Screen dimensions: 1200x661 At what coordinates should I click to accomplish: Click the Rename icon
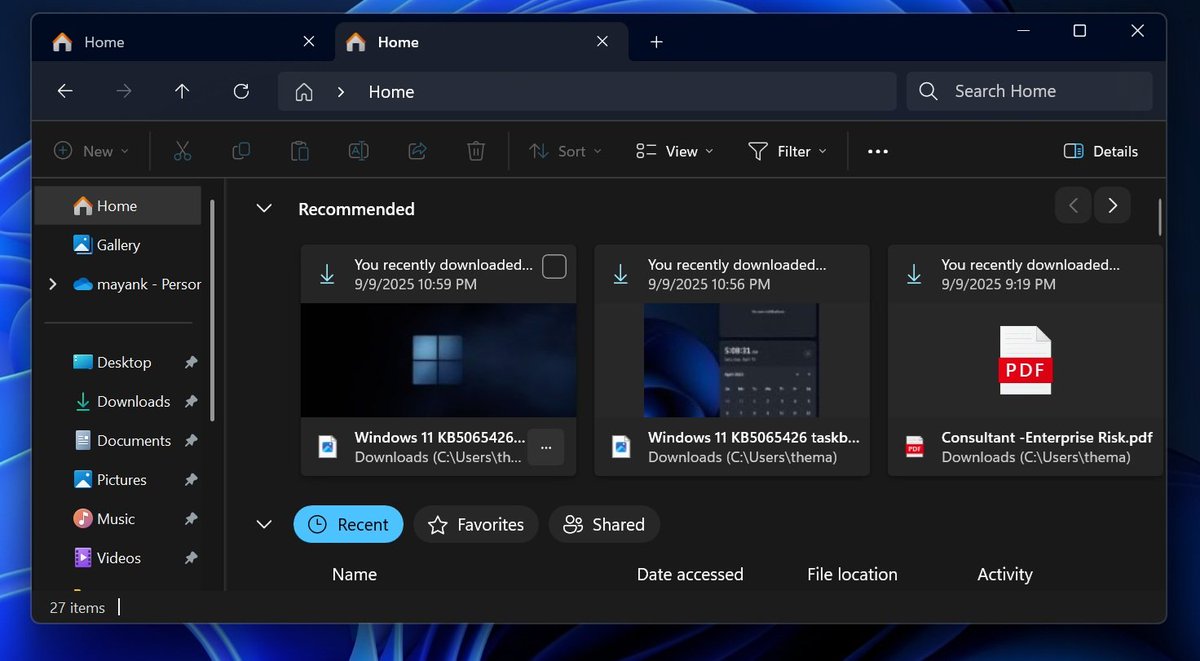point(358,150)
